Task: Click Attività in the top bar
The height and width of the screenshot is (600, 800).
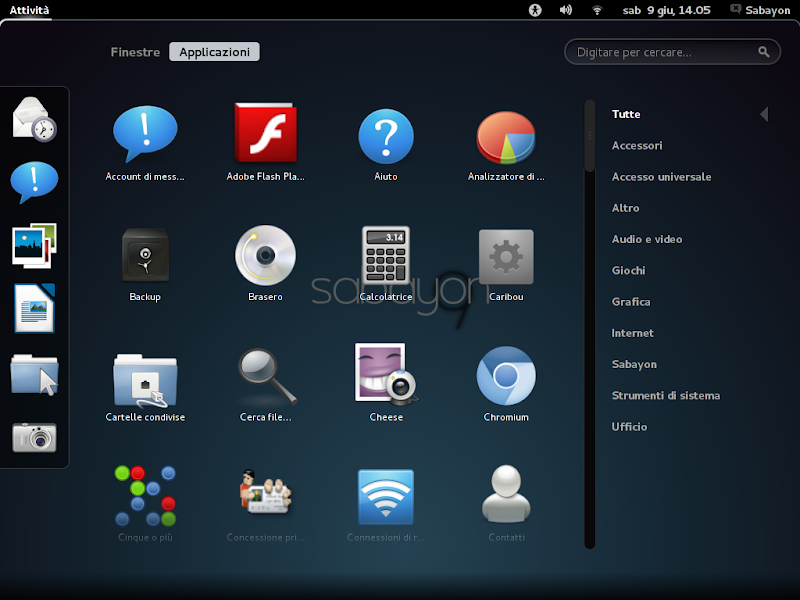Action: point(29,10)
